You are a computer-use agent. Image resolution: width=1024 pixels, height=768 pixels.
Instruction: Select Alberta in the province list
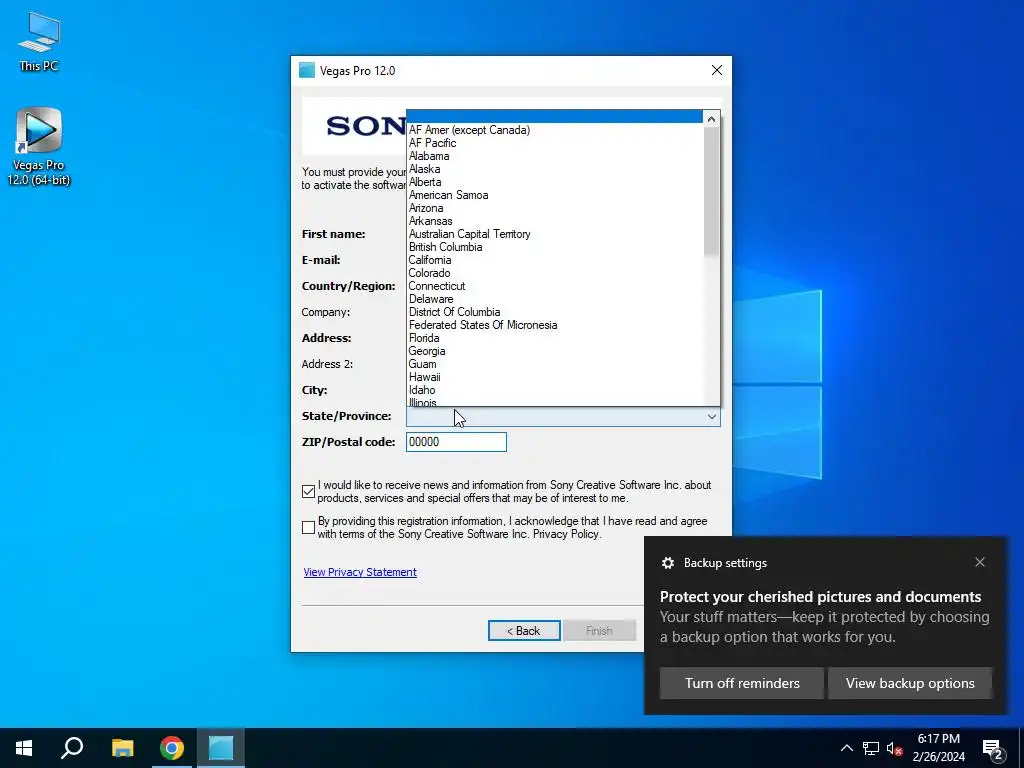pyautogui.click(x=554, y=182)
